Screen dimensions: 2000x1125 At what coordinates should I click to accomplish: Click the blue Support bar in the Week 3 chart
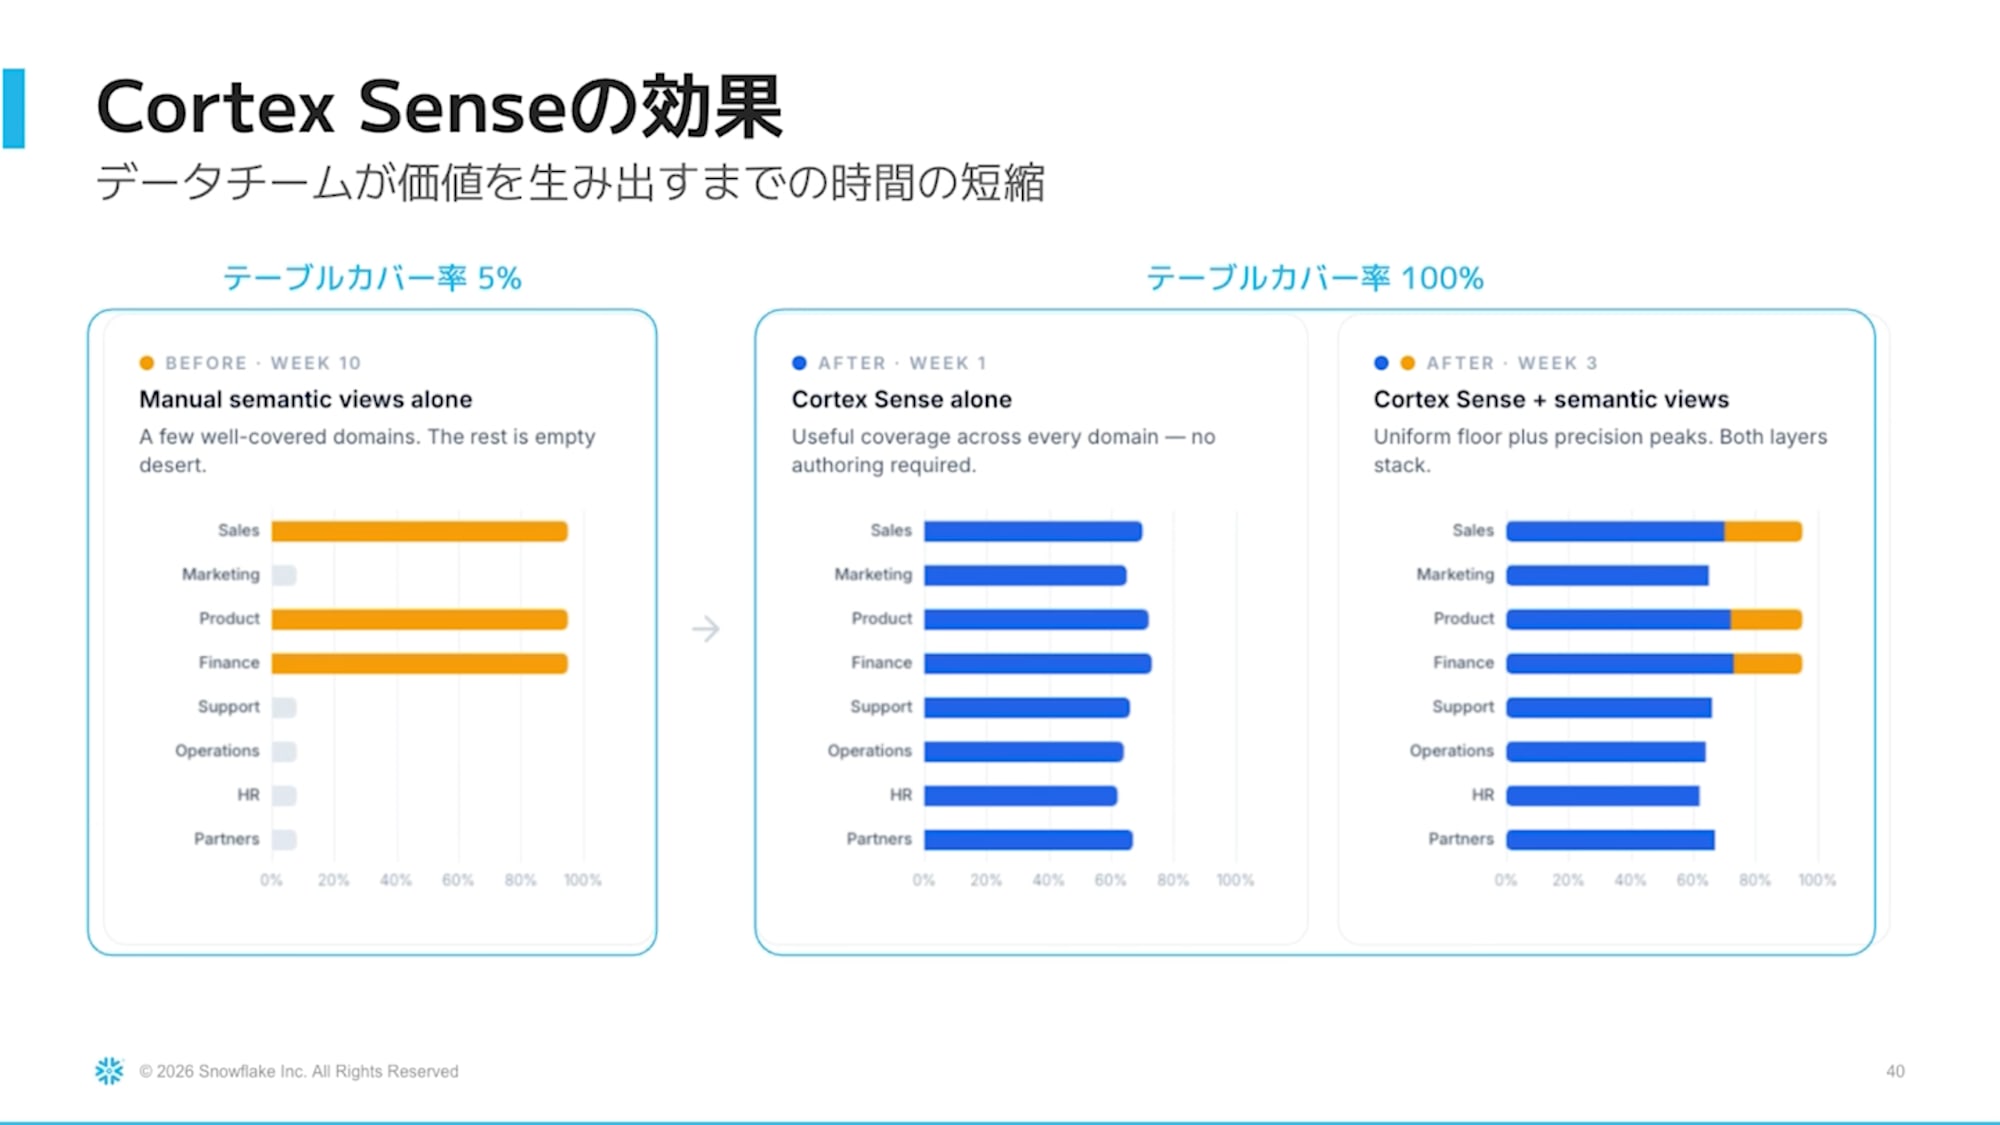pos(1609,707)
